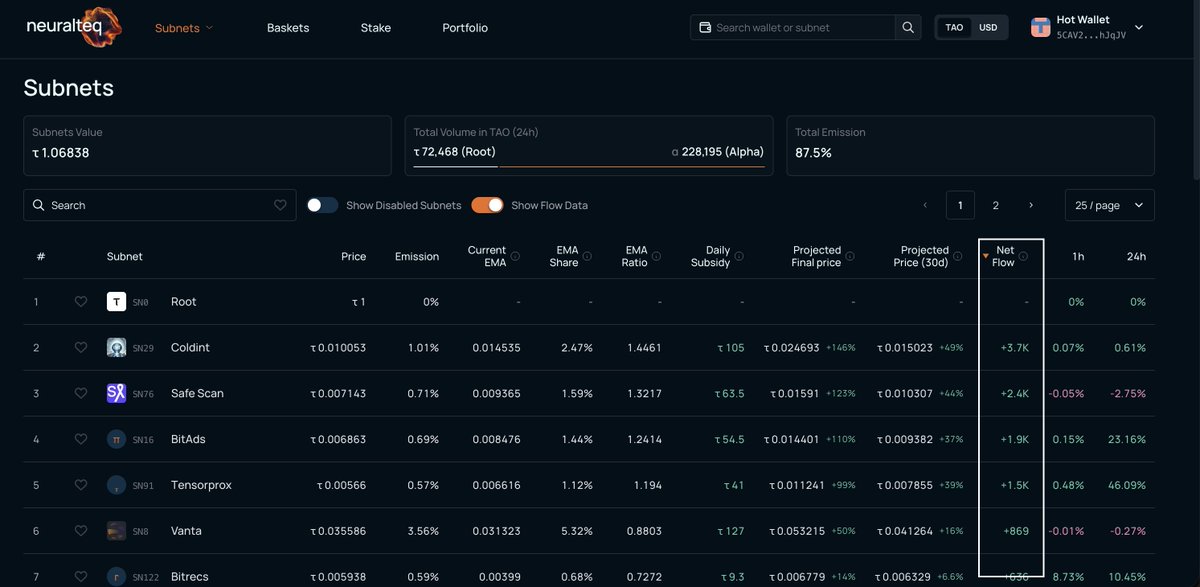Click the search wallet or subnet field
This screenshot has height=587, width=1200.
coord(793,28)
